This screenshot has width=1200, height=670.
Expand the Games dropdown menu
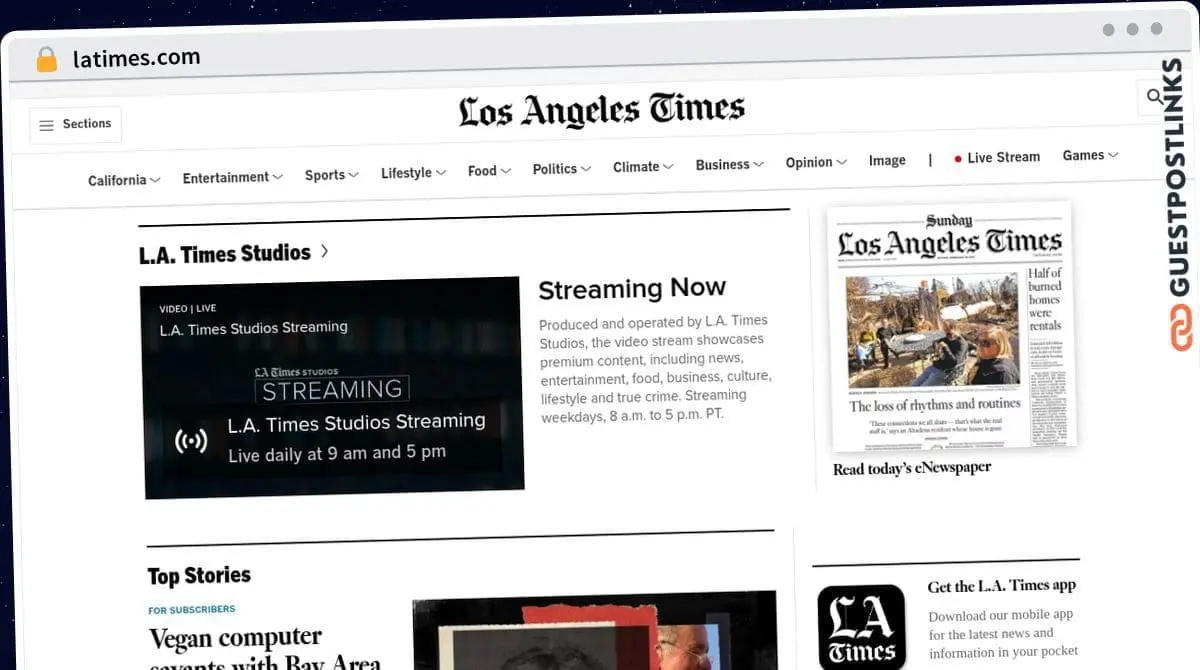point(1090,155)
